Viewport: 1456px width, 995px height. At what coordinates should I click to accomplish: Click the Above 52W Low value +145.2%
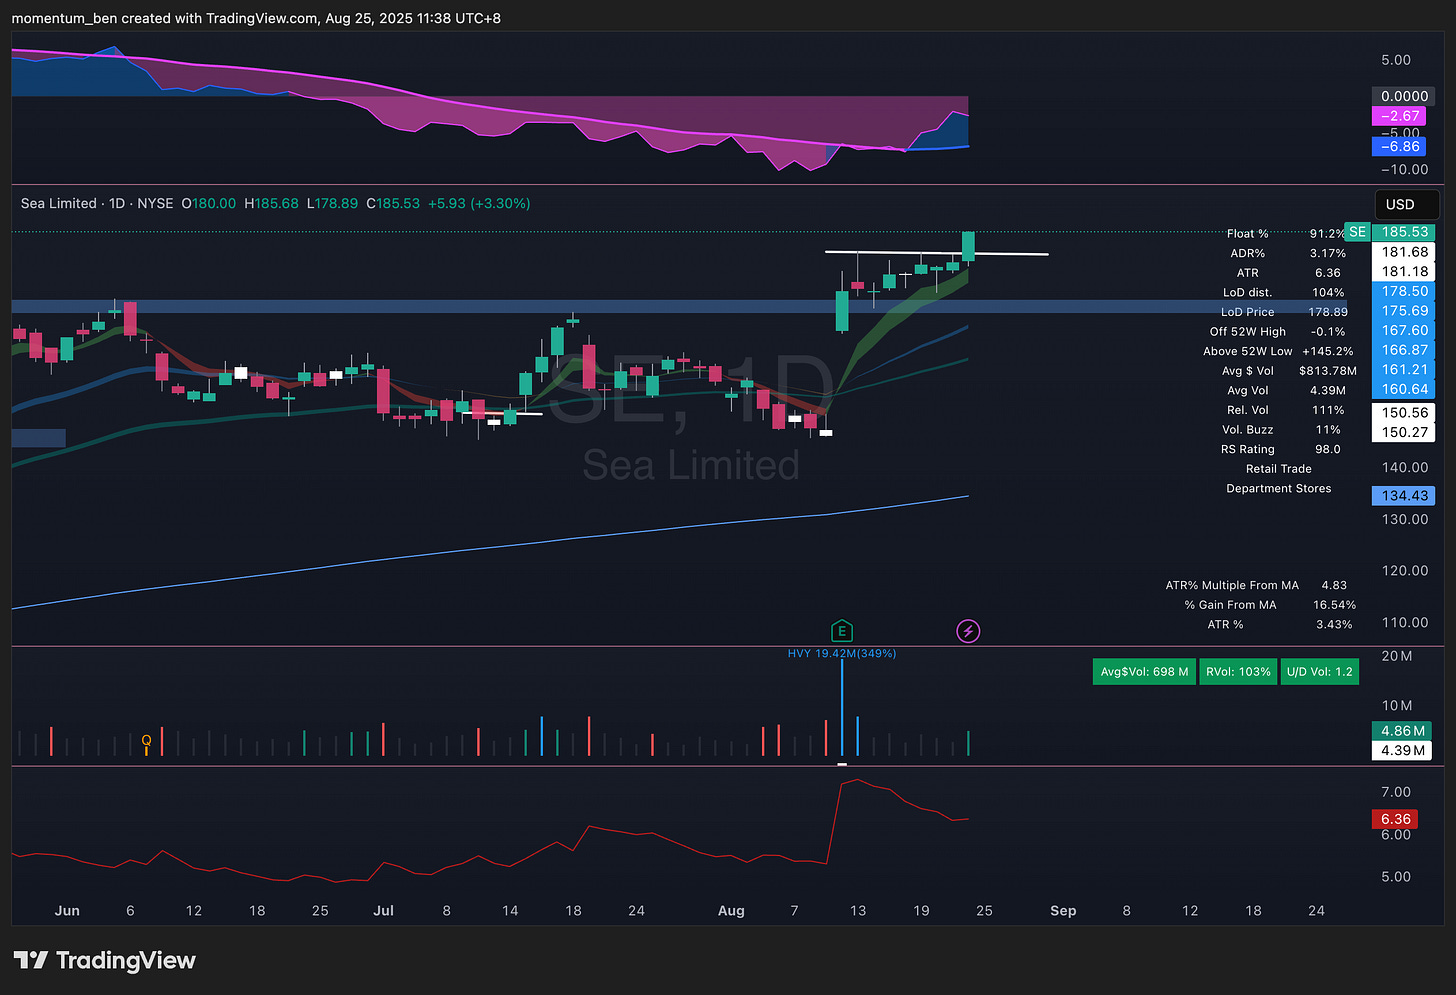pyautogui.click(x=1328, y=351)
